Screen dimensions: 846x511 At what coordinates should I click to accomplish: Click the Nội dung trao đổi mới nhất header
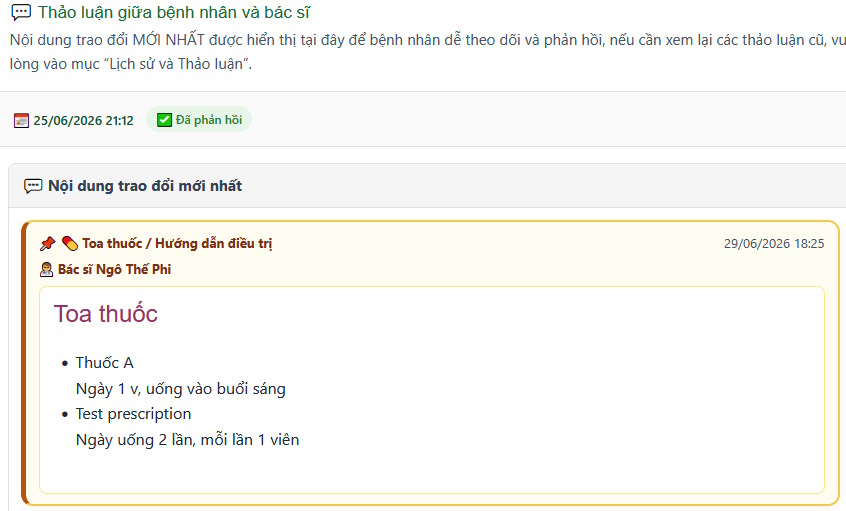[x=145, y=186]
